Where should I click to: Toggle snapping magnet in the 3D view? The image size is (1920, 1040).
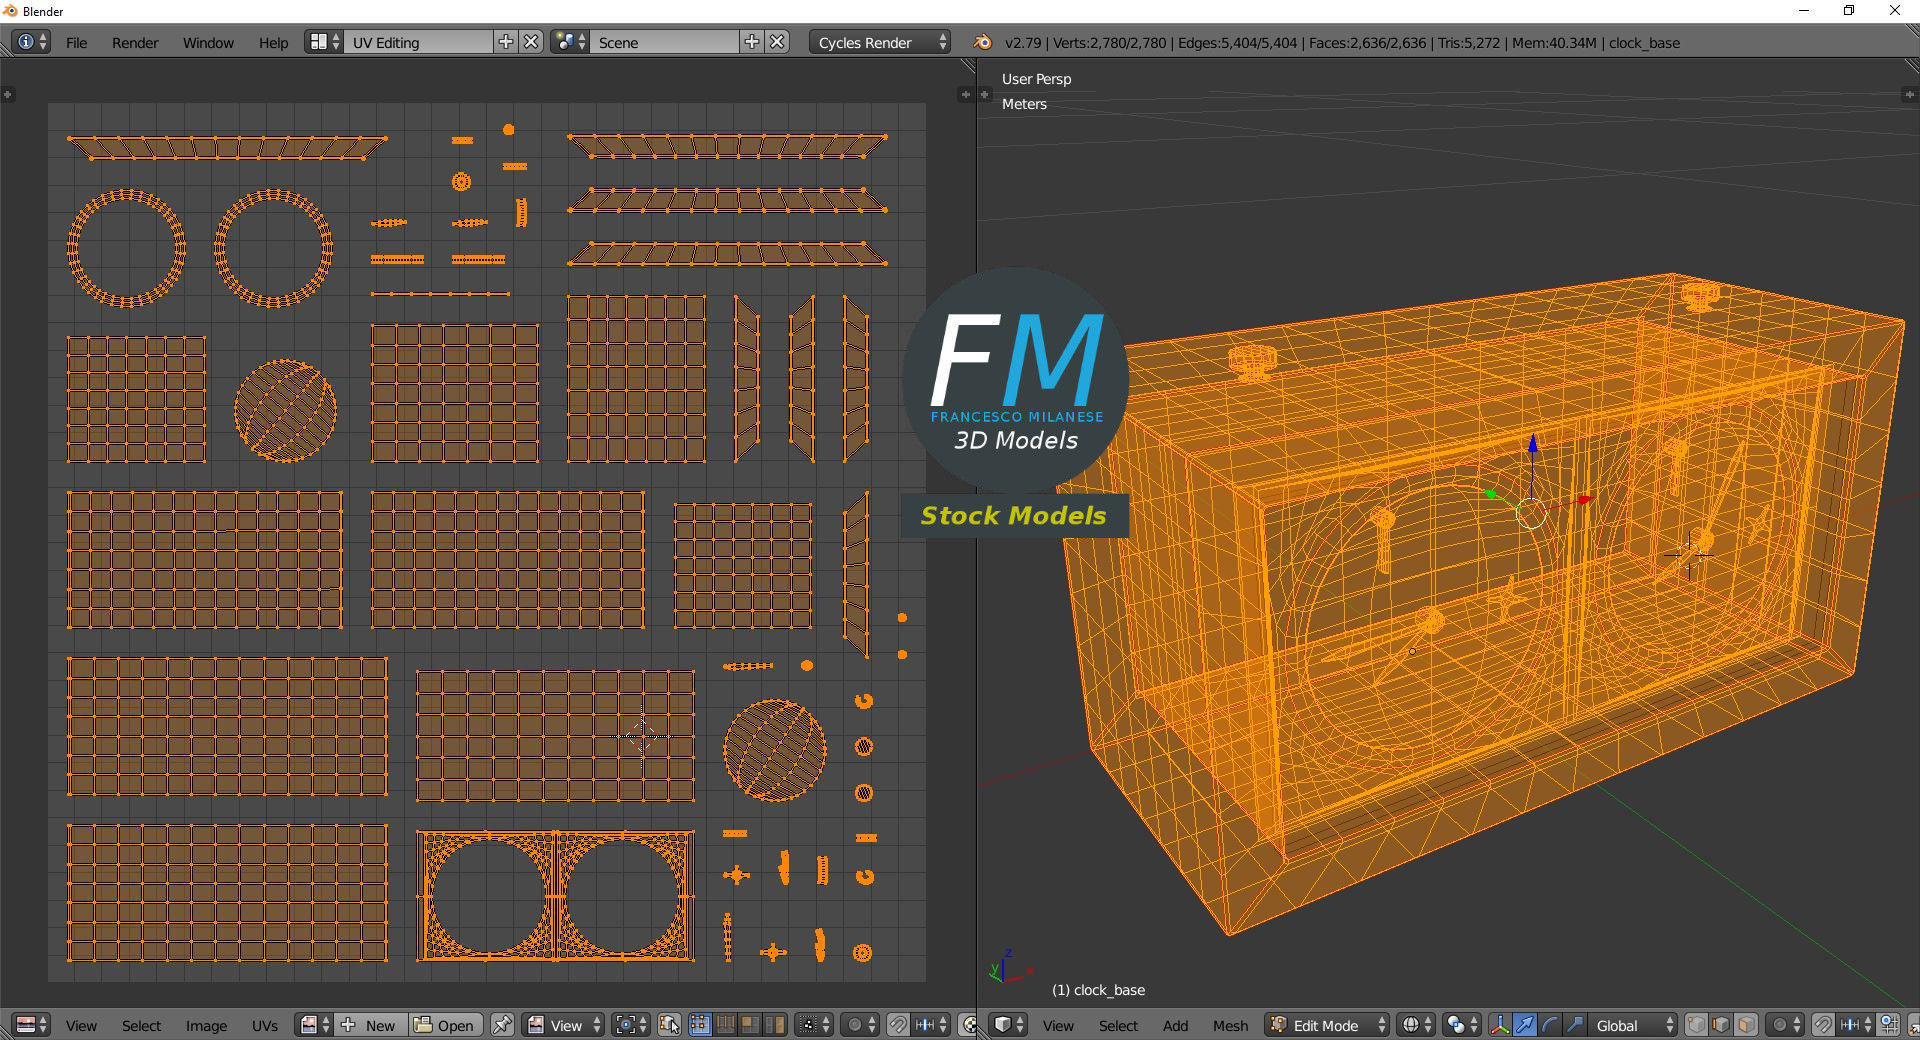coord(1823,1025)
